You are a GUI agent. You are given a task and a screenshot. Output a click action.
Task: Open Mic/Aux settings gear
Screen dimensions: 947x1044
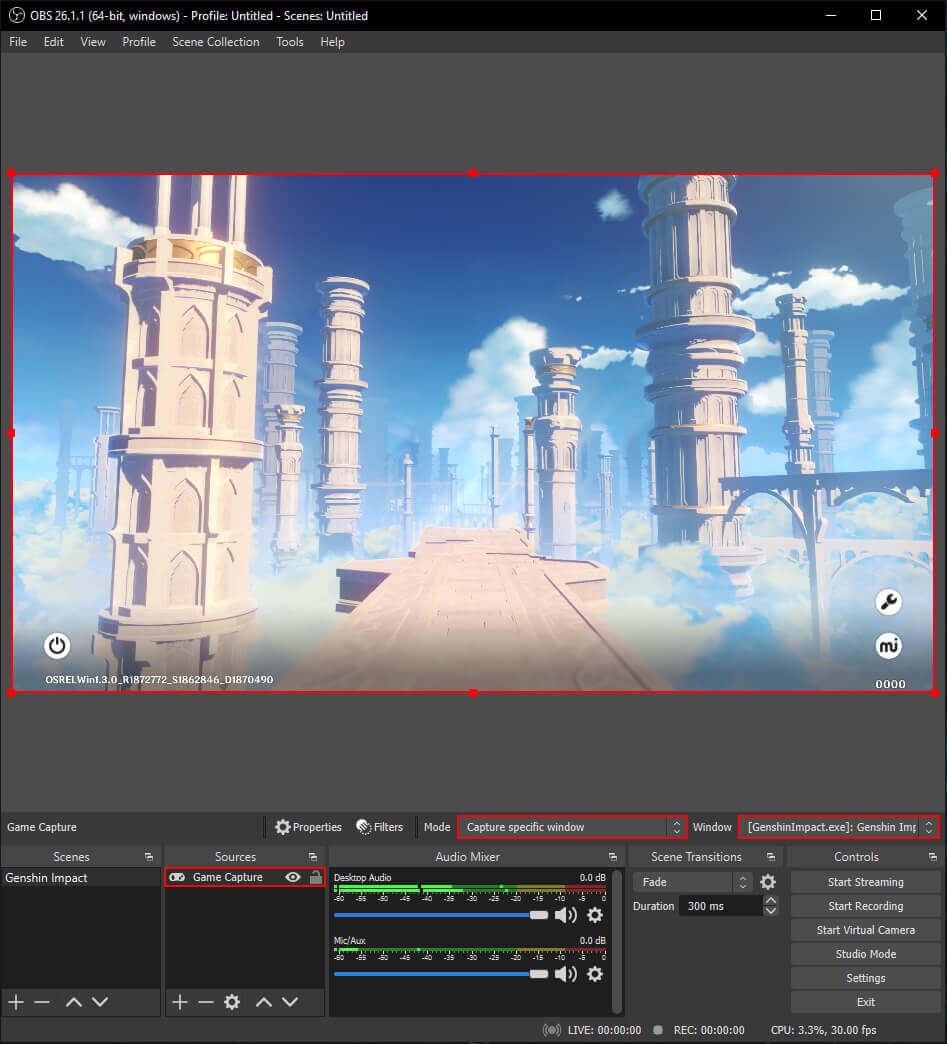(595, 974)
